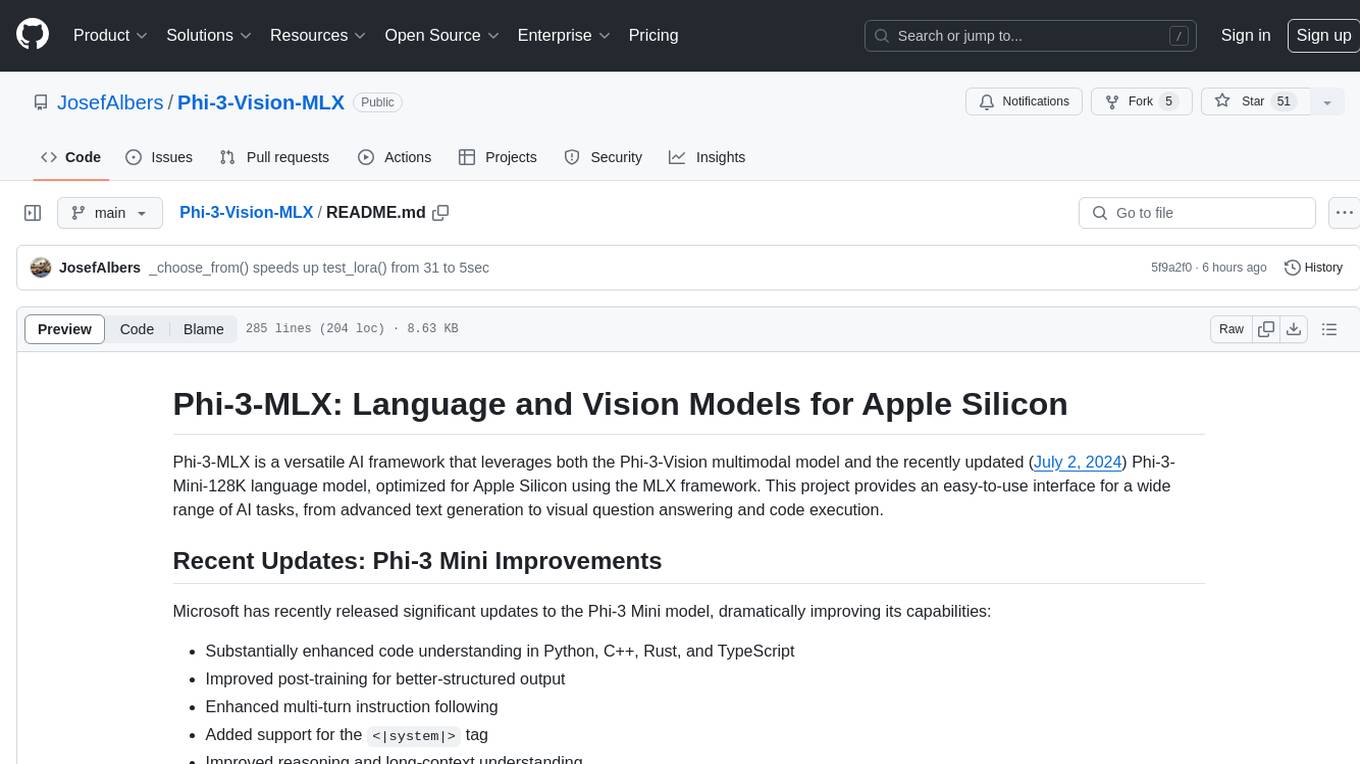Open the Raw file view
This screenshot has height=764, width=1360.
(1231, 329)
